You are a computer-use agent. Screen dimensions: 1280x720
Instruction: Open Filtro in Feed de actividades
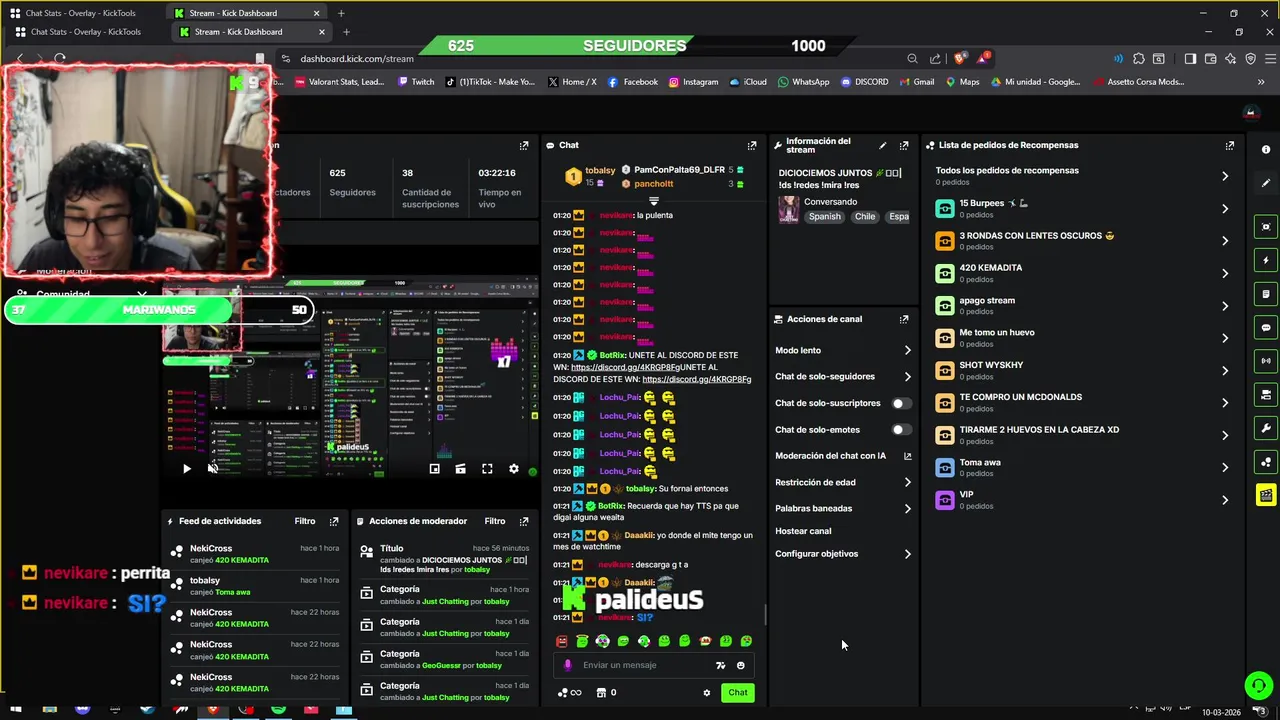(305, 521)
